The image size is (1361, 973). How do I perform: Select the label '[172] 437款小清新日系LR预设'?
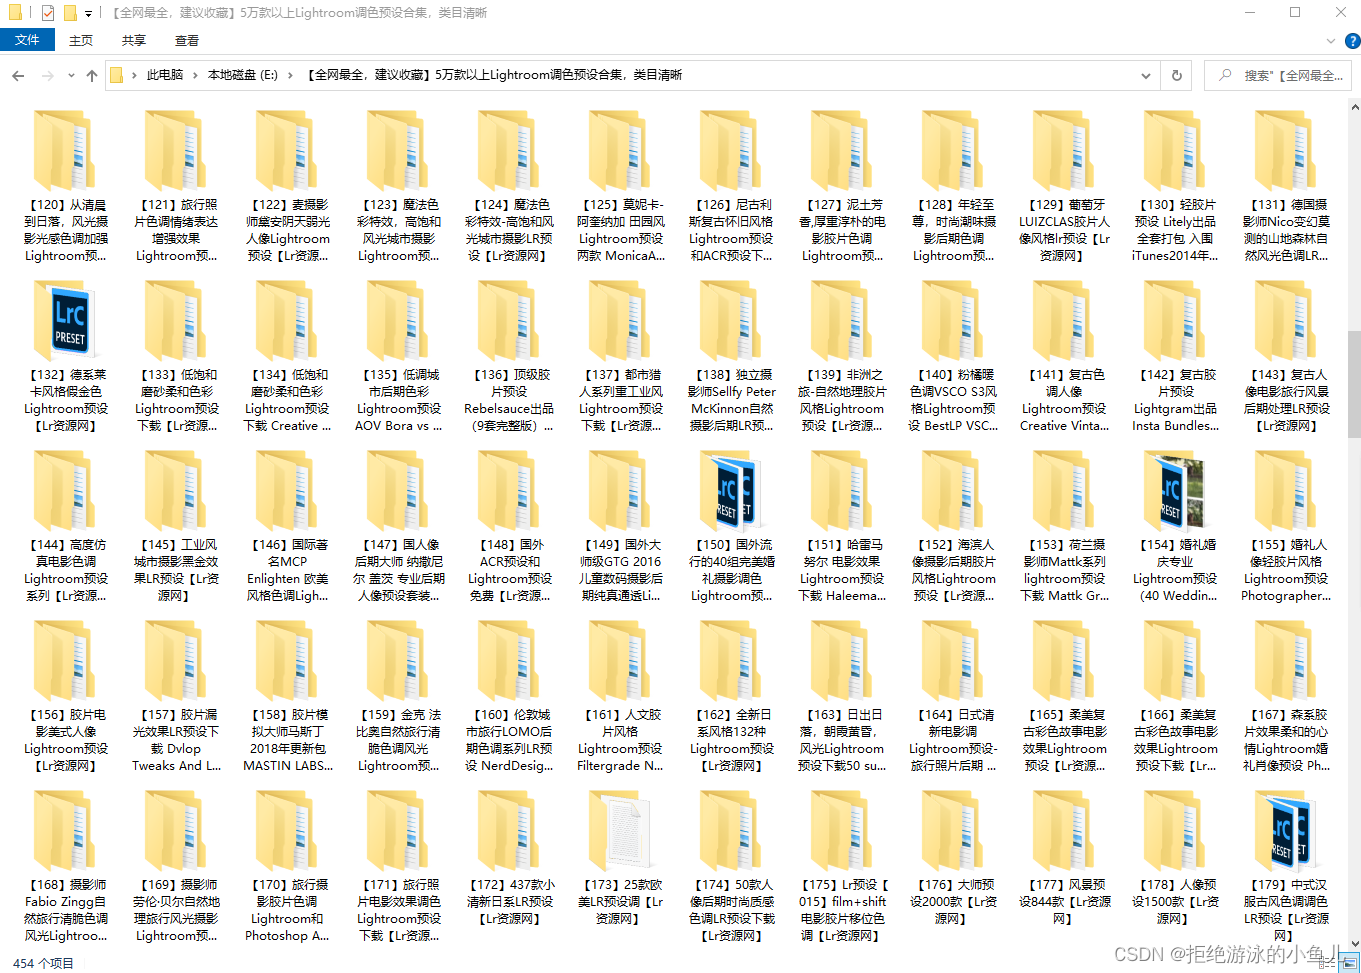[510, 901]
